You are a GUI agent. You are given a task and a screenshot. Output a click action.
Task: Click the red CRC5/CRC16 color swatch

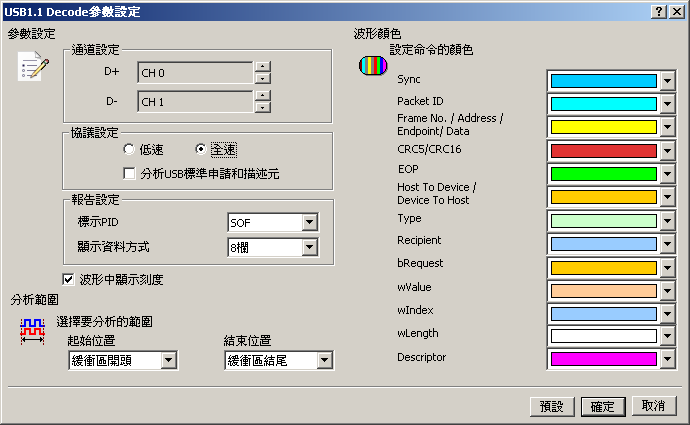point(604,151)
